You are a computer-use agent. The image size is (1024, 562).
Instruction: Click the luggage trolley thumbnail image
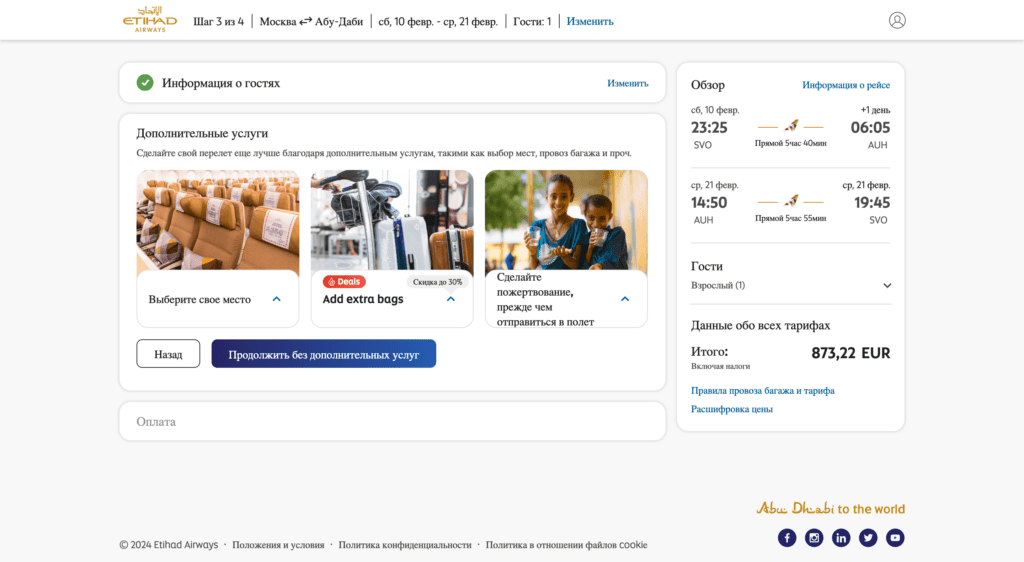coord(392,220)
